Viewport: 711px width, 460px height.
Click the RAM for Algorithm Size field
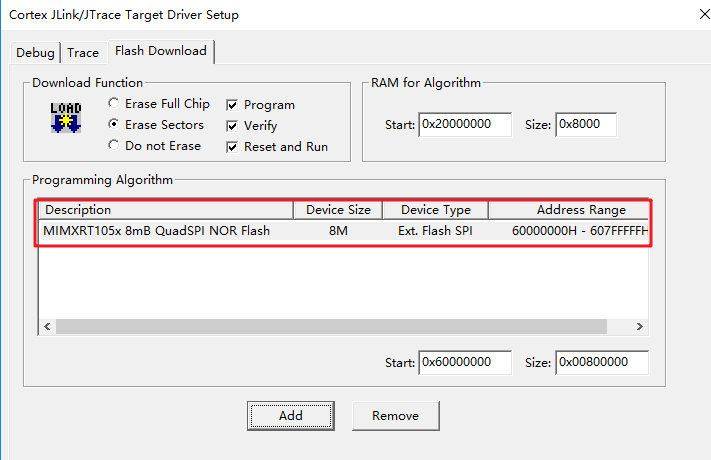click(x=585, y=125)
